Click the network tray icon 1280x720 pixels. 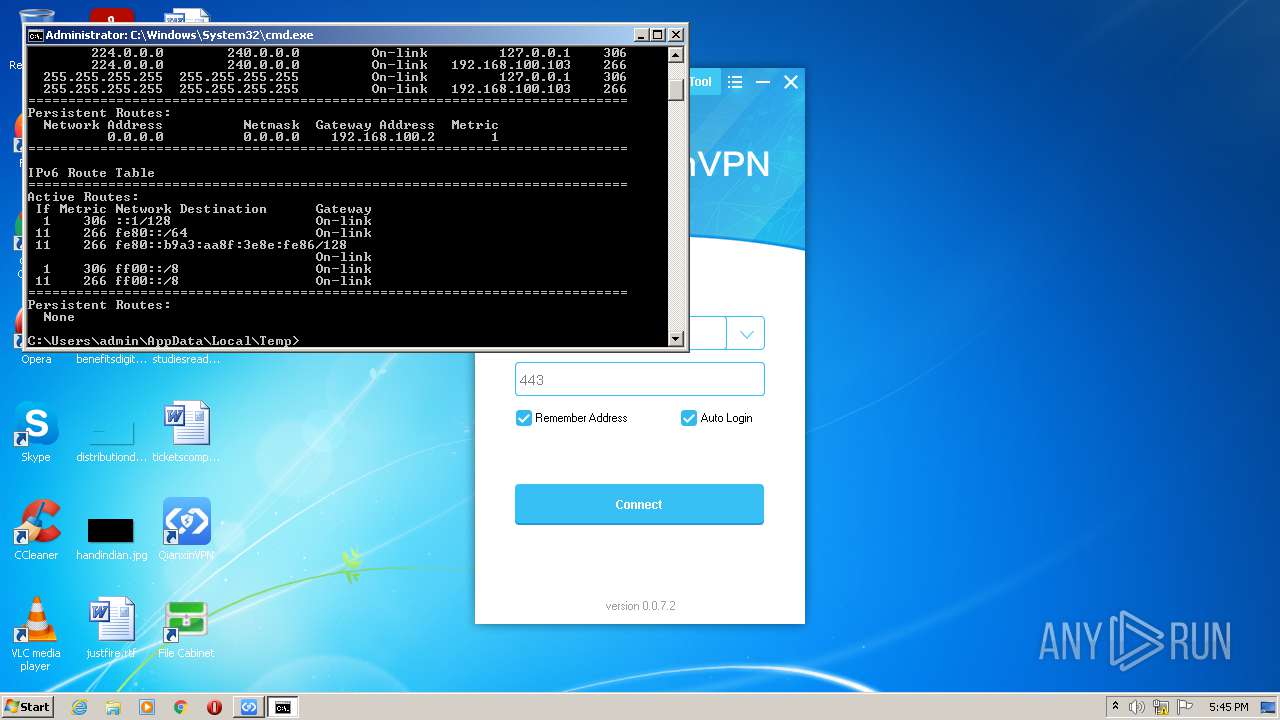(1161, 707)
